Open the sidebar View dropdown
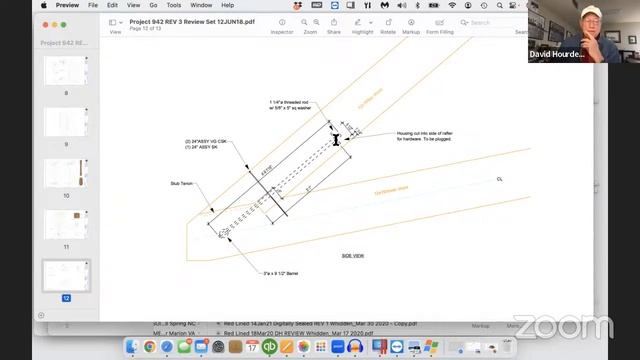 pyautogui.click(x=116, y=22)
